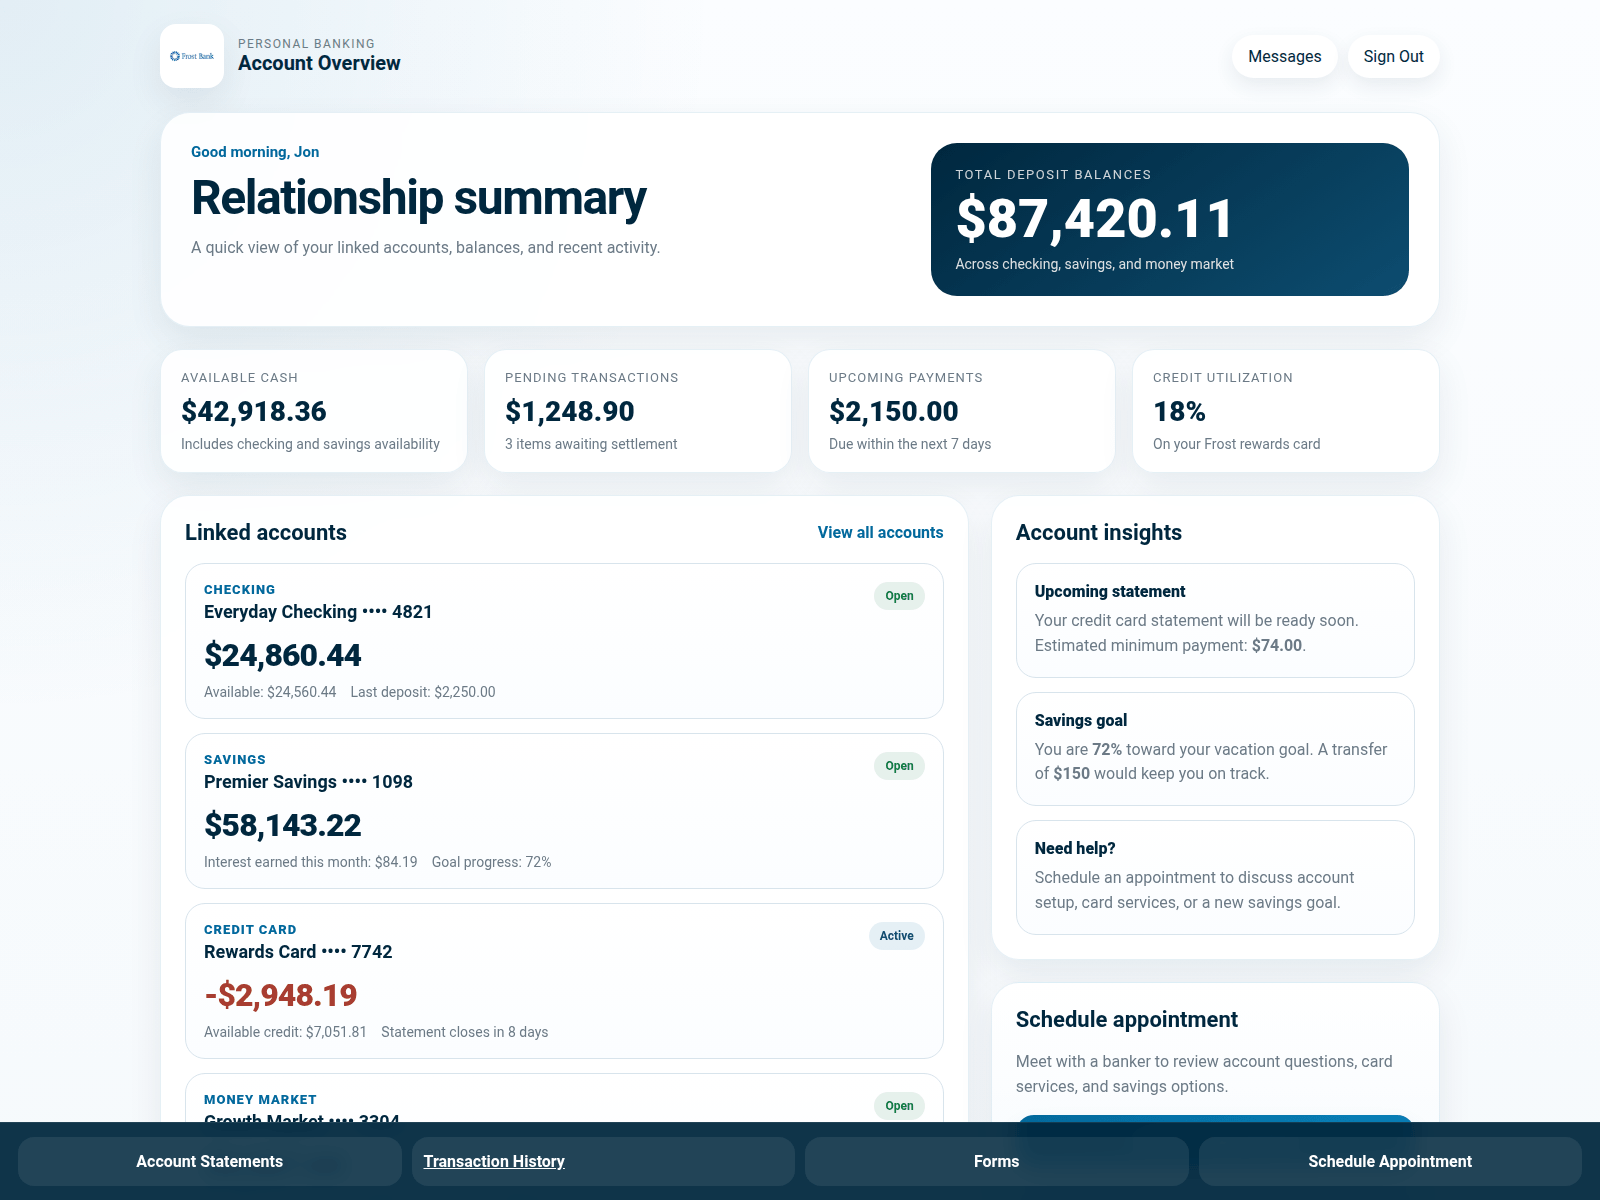1600x1200 pixels.
Task: Open the Savings goal insight
Action: pos(1215,749)
